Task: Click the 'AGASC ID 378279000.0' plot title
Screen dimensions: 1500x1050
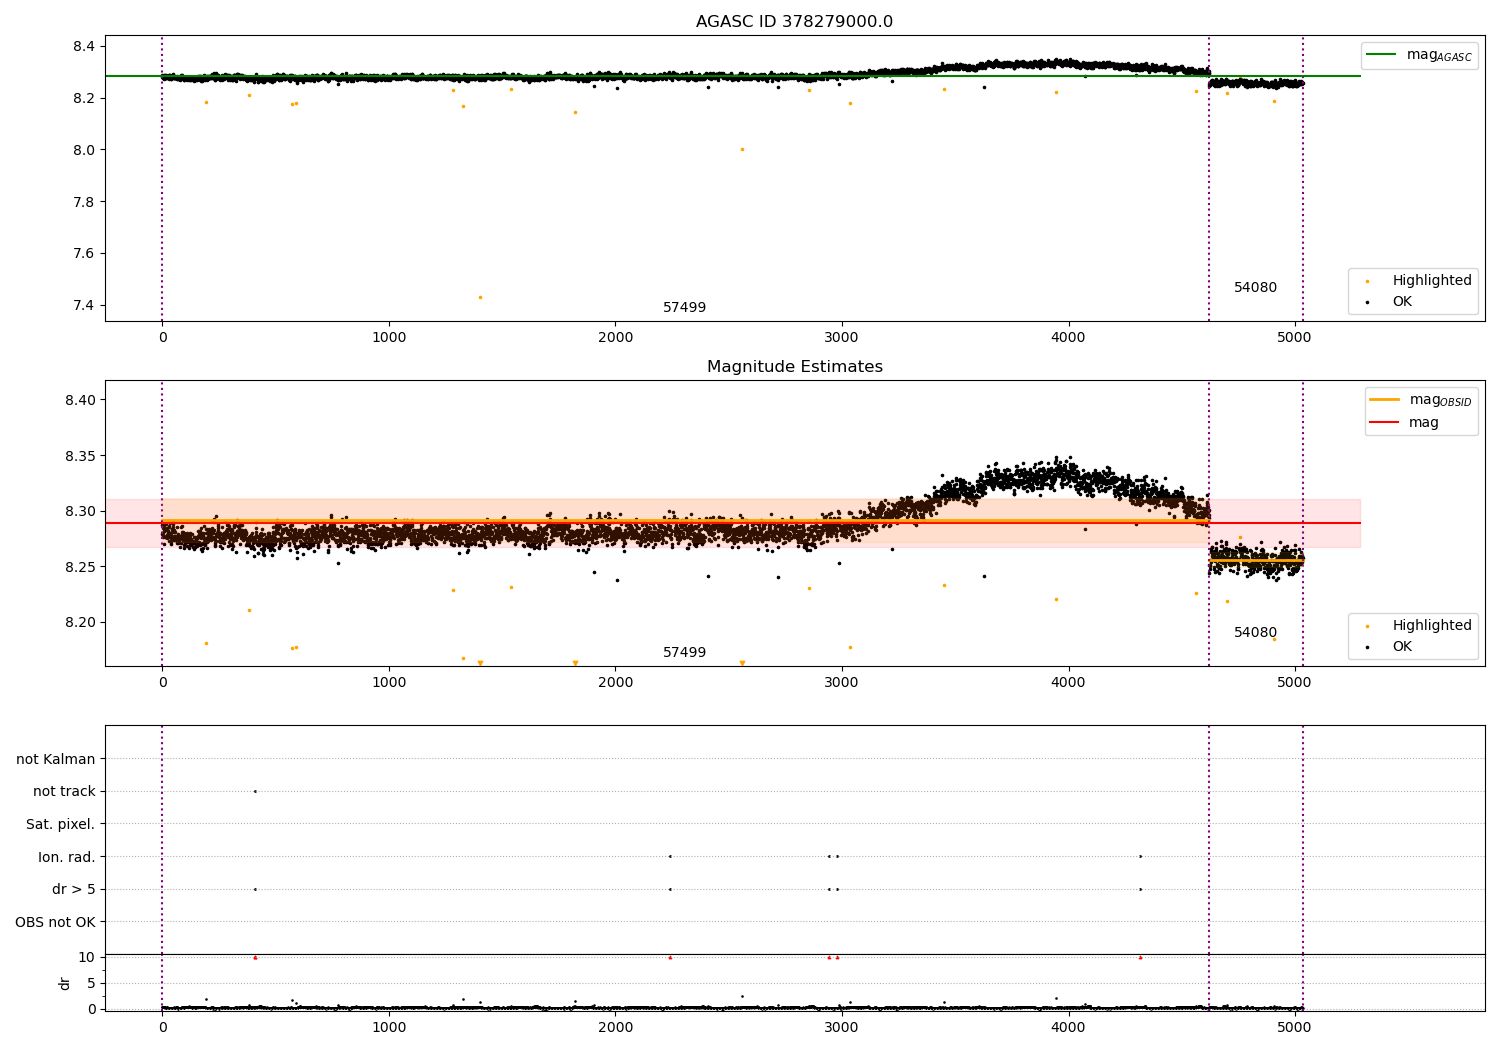Action: [794, 22]
